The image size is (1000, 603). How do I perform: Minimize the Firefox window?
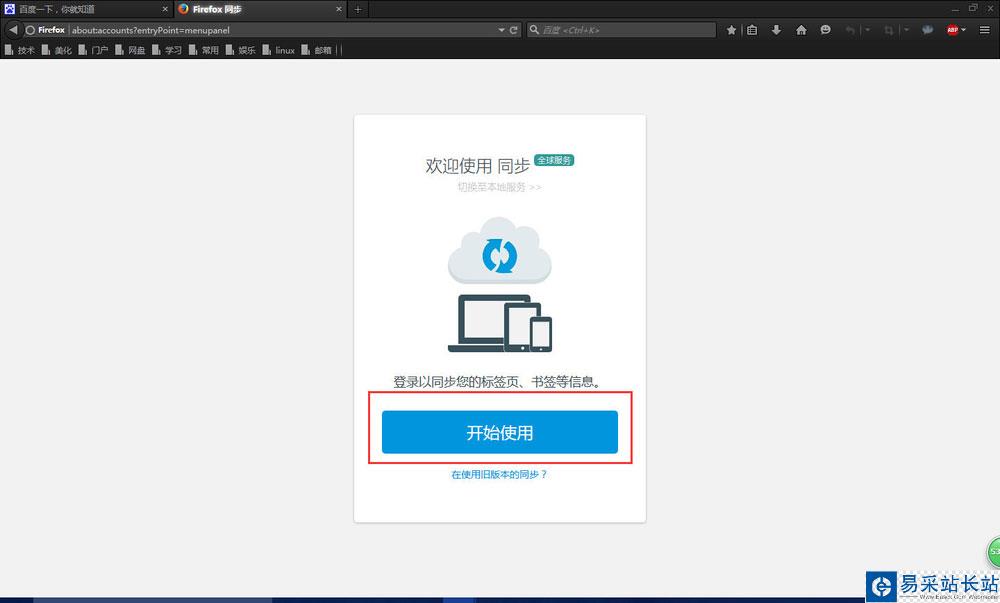click(x=955, y=9)
